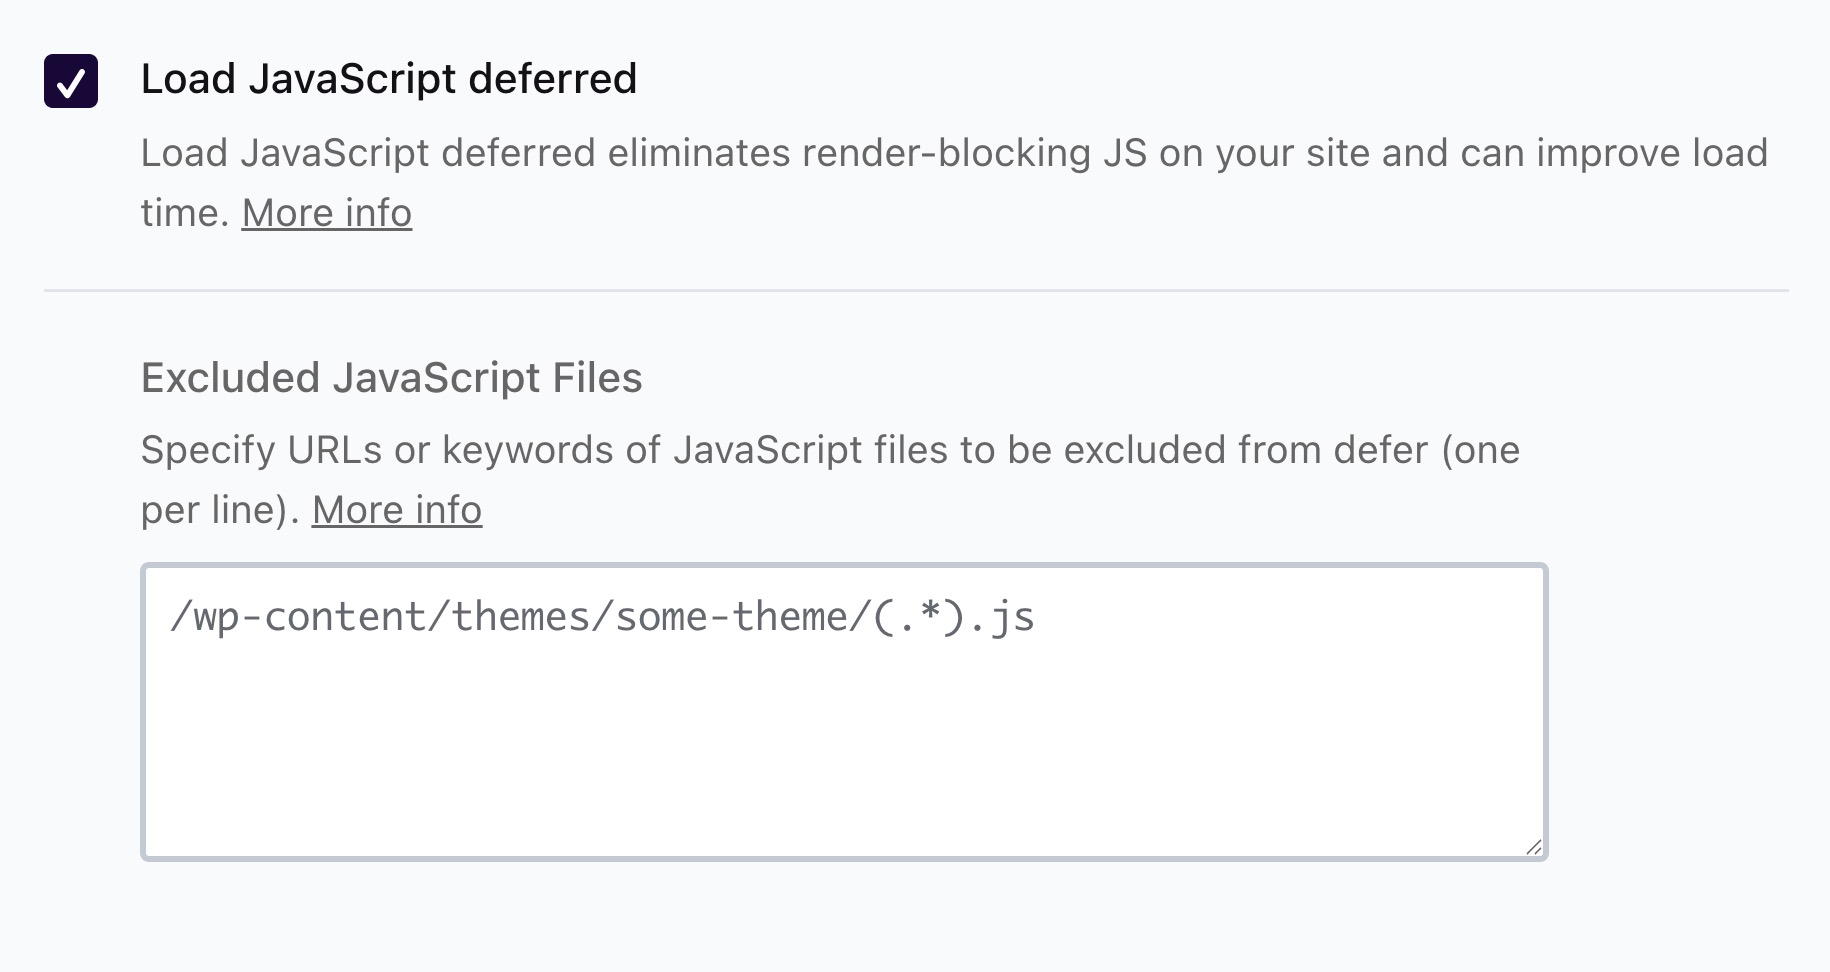Image resolution: width=1830 pixels, height=972 pixels.
Task: Open More info link under Excluded JavaScript Files
Action: (x=397, y=510)
